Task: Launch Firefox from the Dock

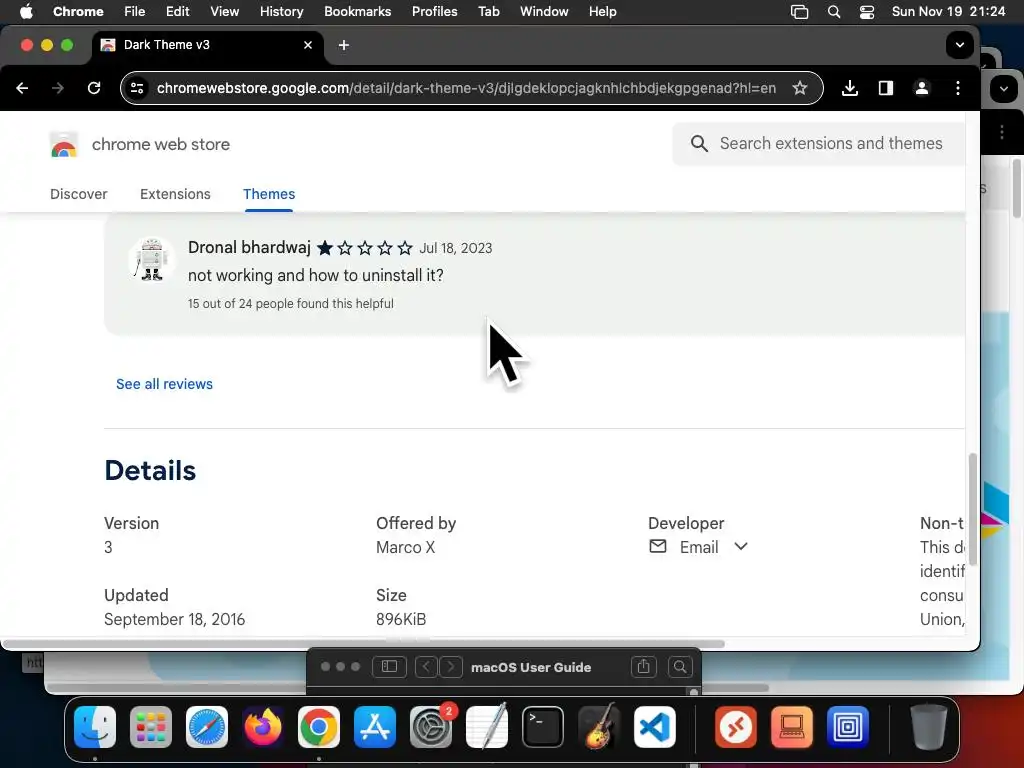Action: [x=263, y=727]
